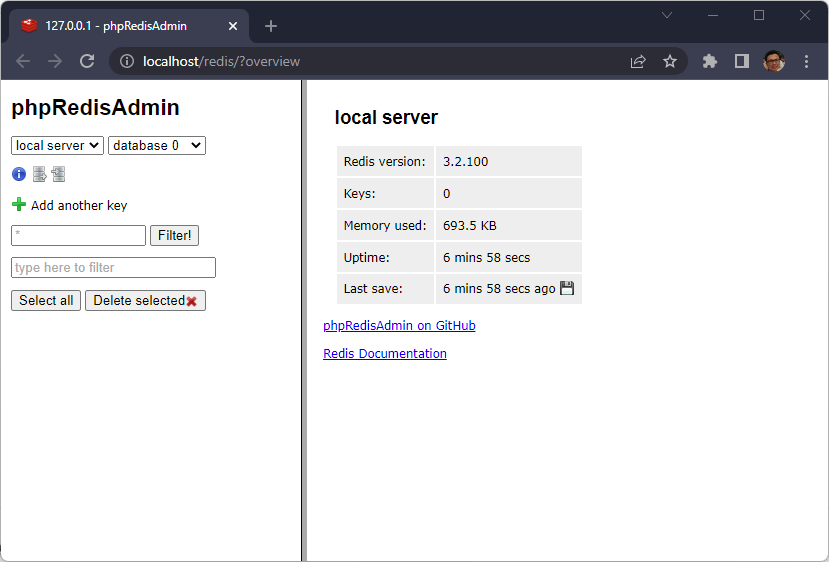
Task: Click the red X on Delete selected
Action: click(x=191, y=301)
